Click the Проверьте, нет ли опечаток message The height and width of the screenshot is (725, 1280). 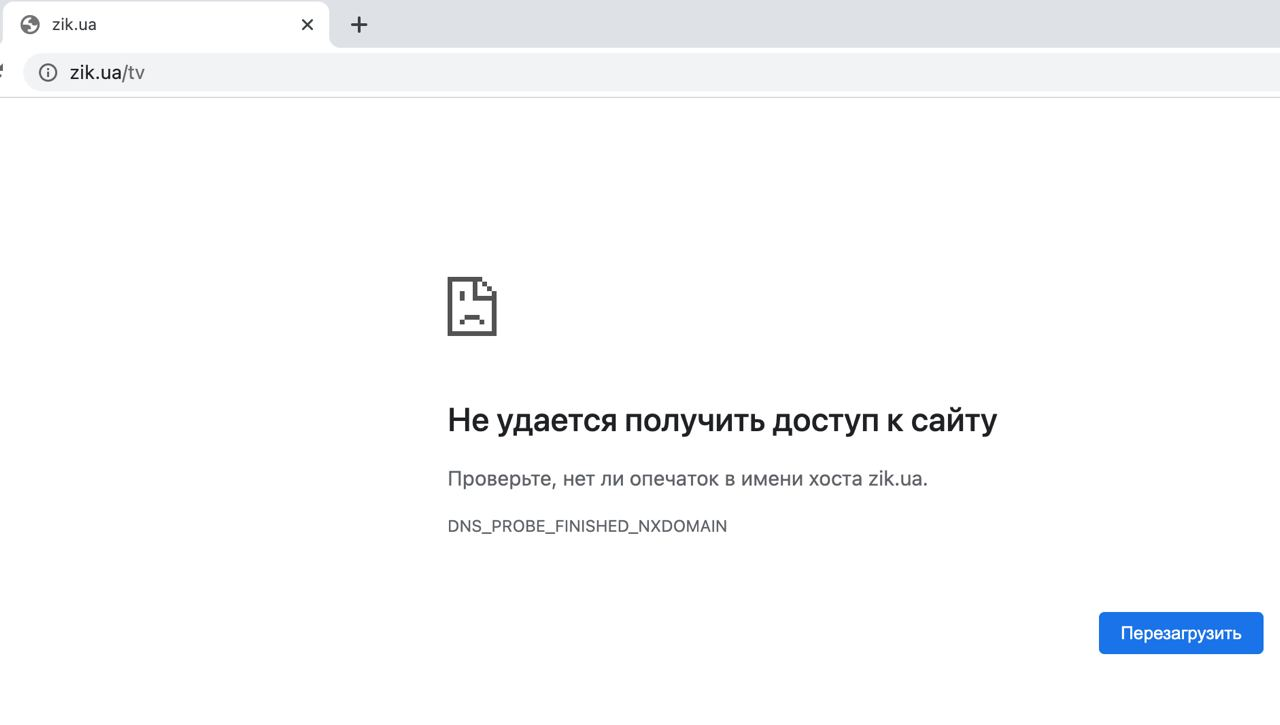(687, 479)
